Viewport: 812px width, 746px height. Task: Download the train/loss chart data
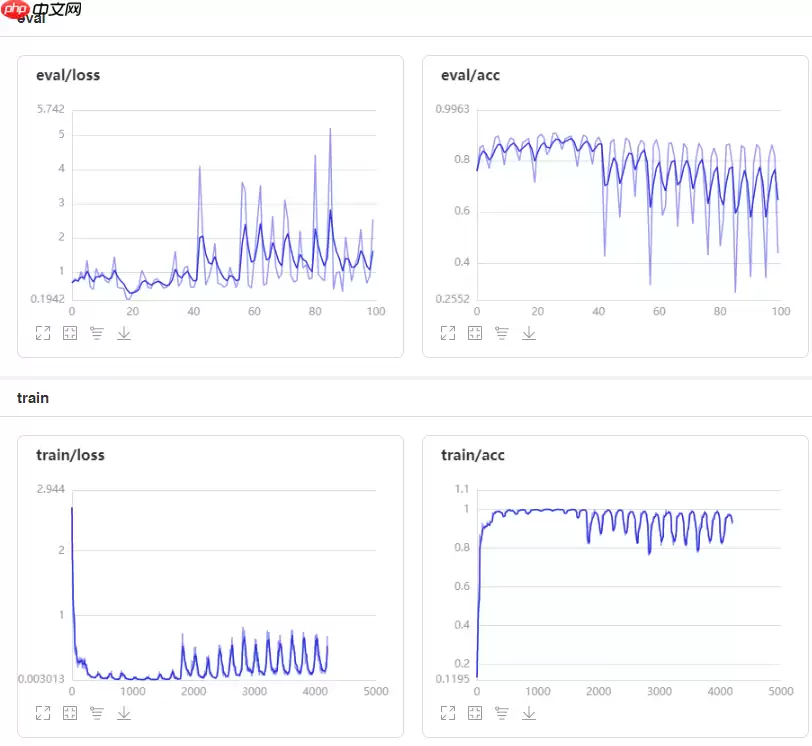click(x=124, y=713)
